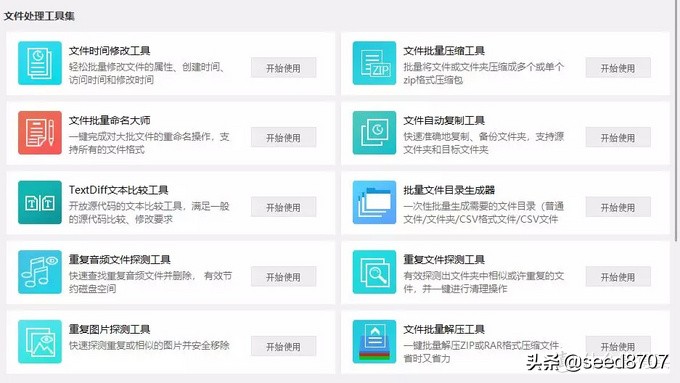
Task: Click the 文件自动复制工具 icon
Action: point(374,133)
